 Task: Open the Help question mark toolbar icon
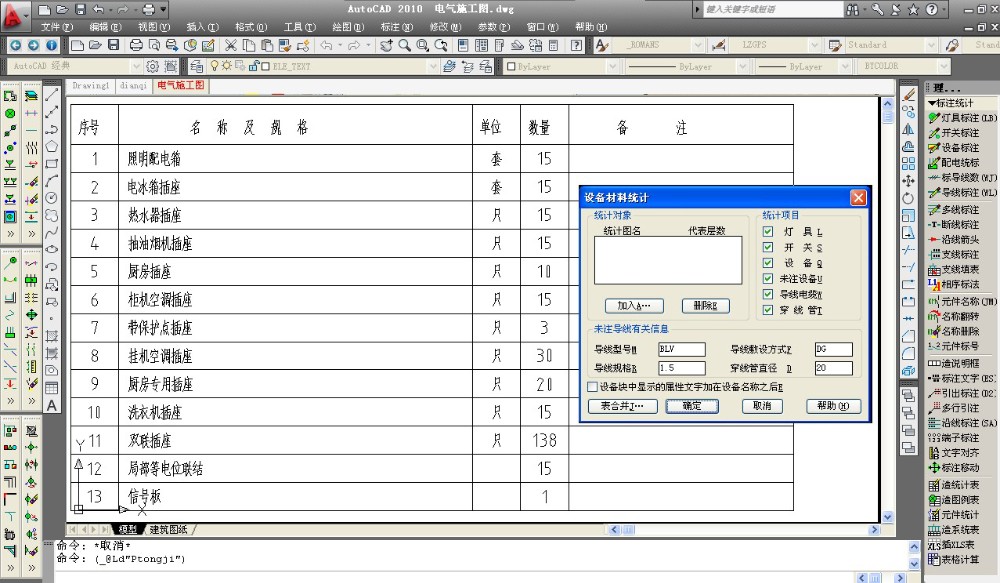pyautogui.click(x=577, y=45)
